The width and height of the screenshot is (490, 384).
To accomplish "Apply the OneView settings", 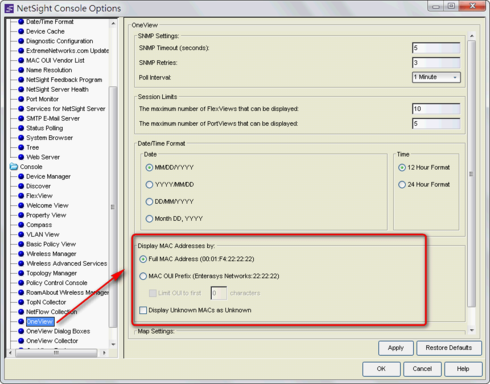I will click(x=396, y=348).
